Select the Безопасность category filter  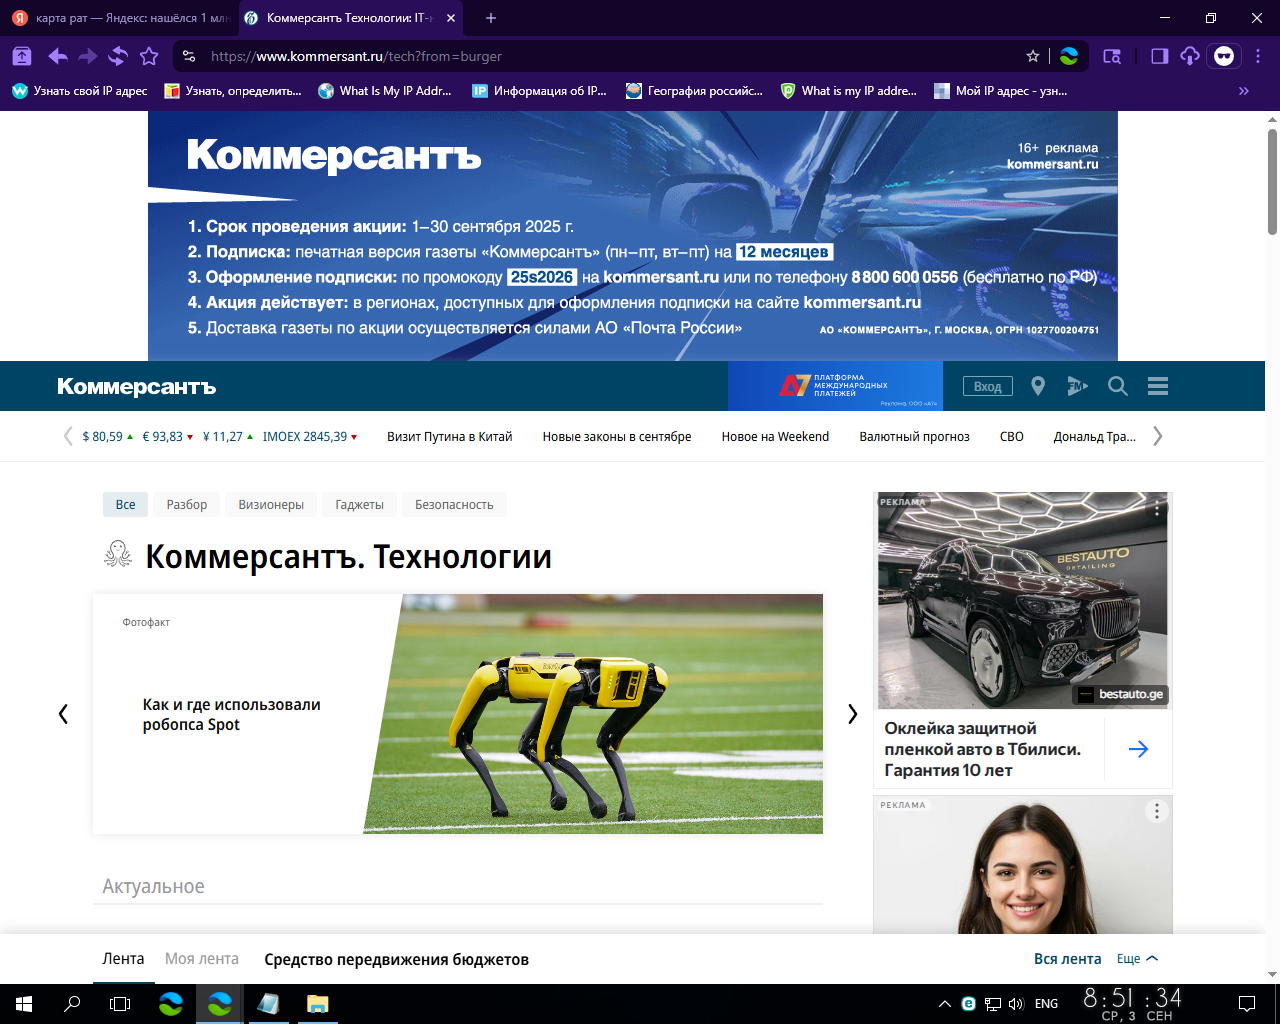(x=454, y=504)
